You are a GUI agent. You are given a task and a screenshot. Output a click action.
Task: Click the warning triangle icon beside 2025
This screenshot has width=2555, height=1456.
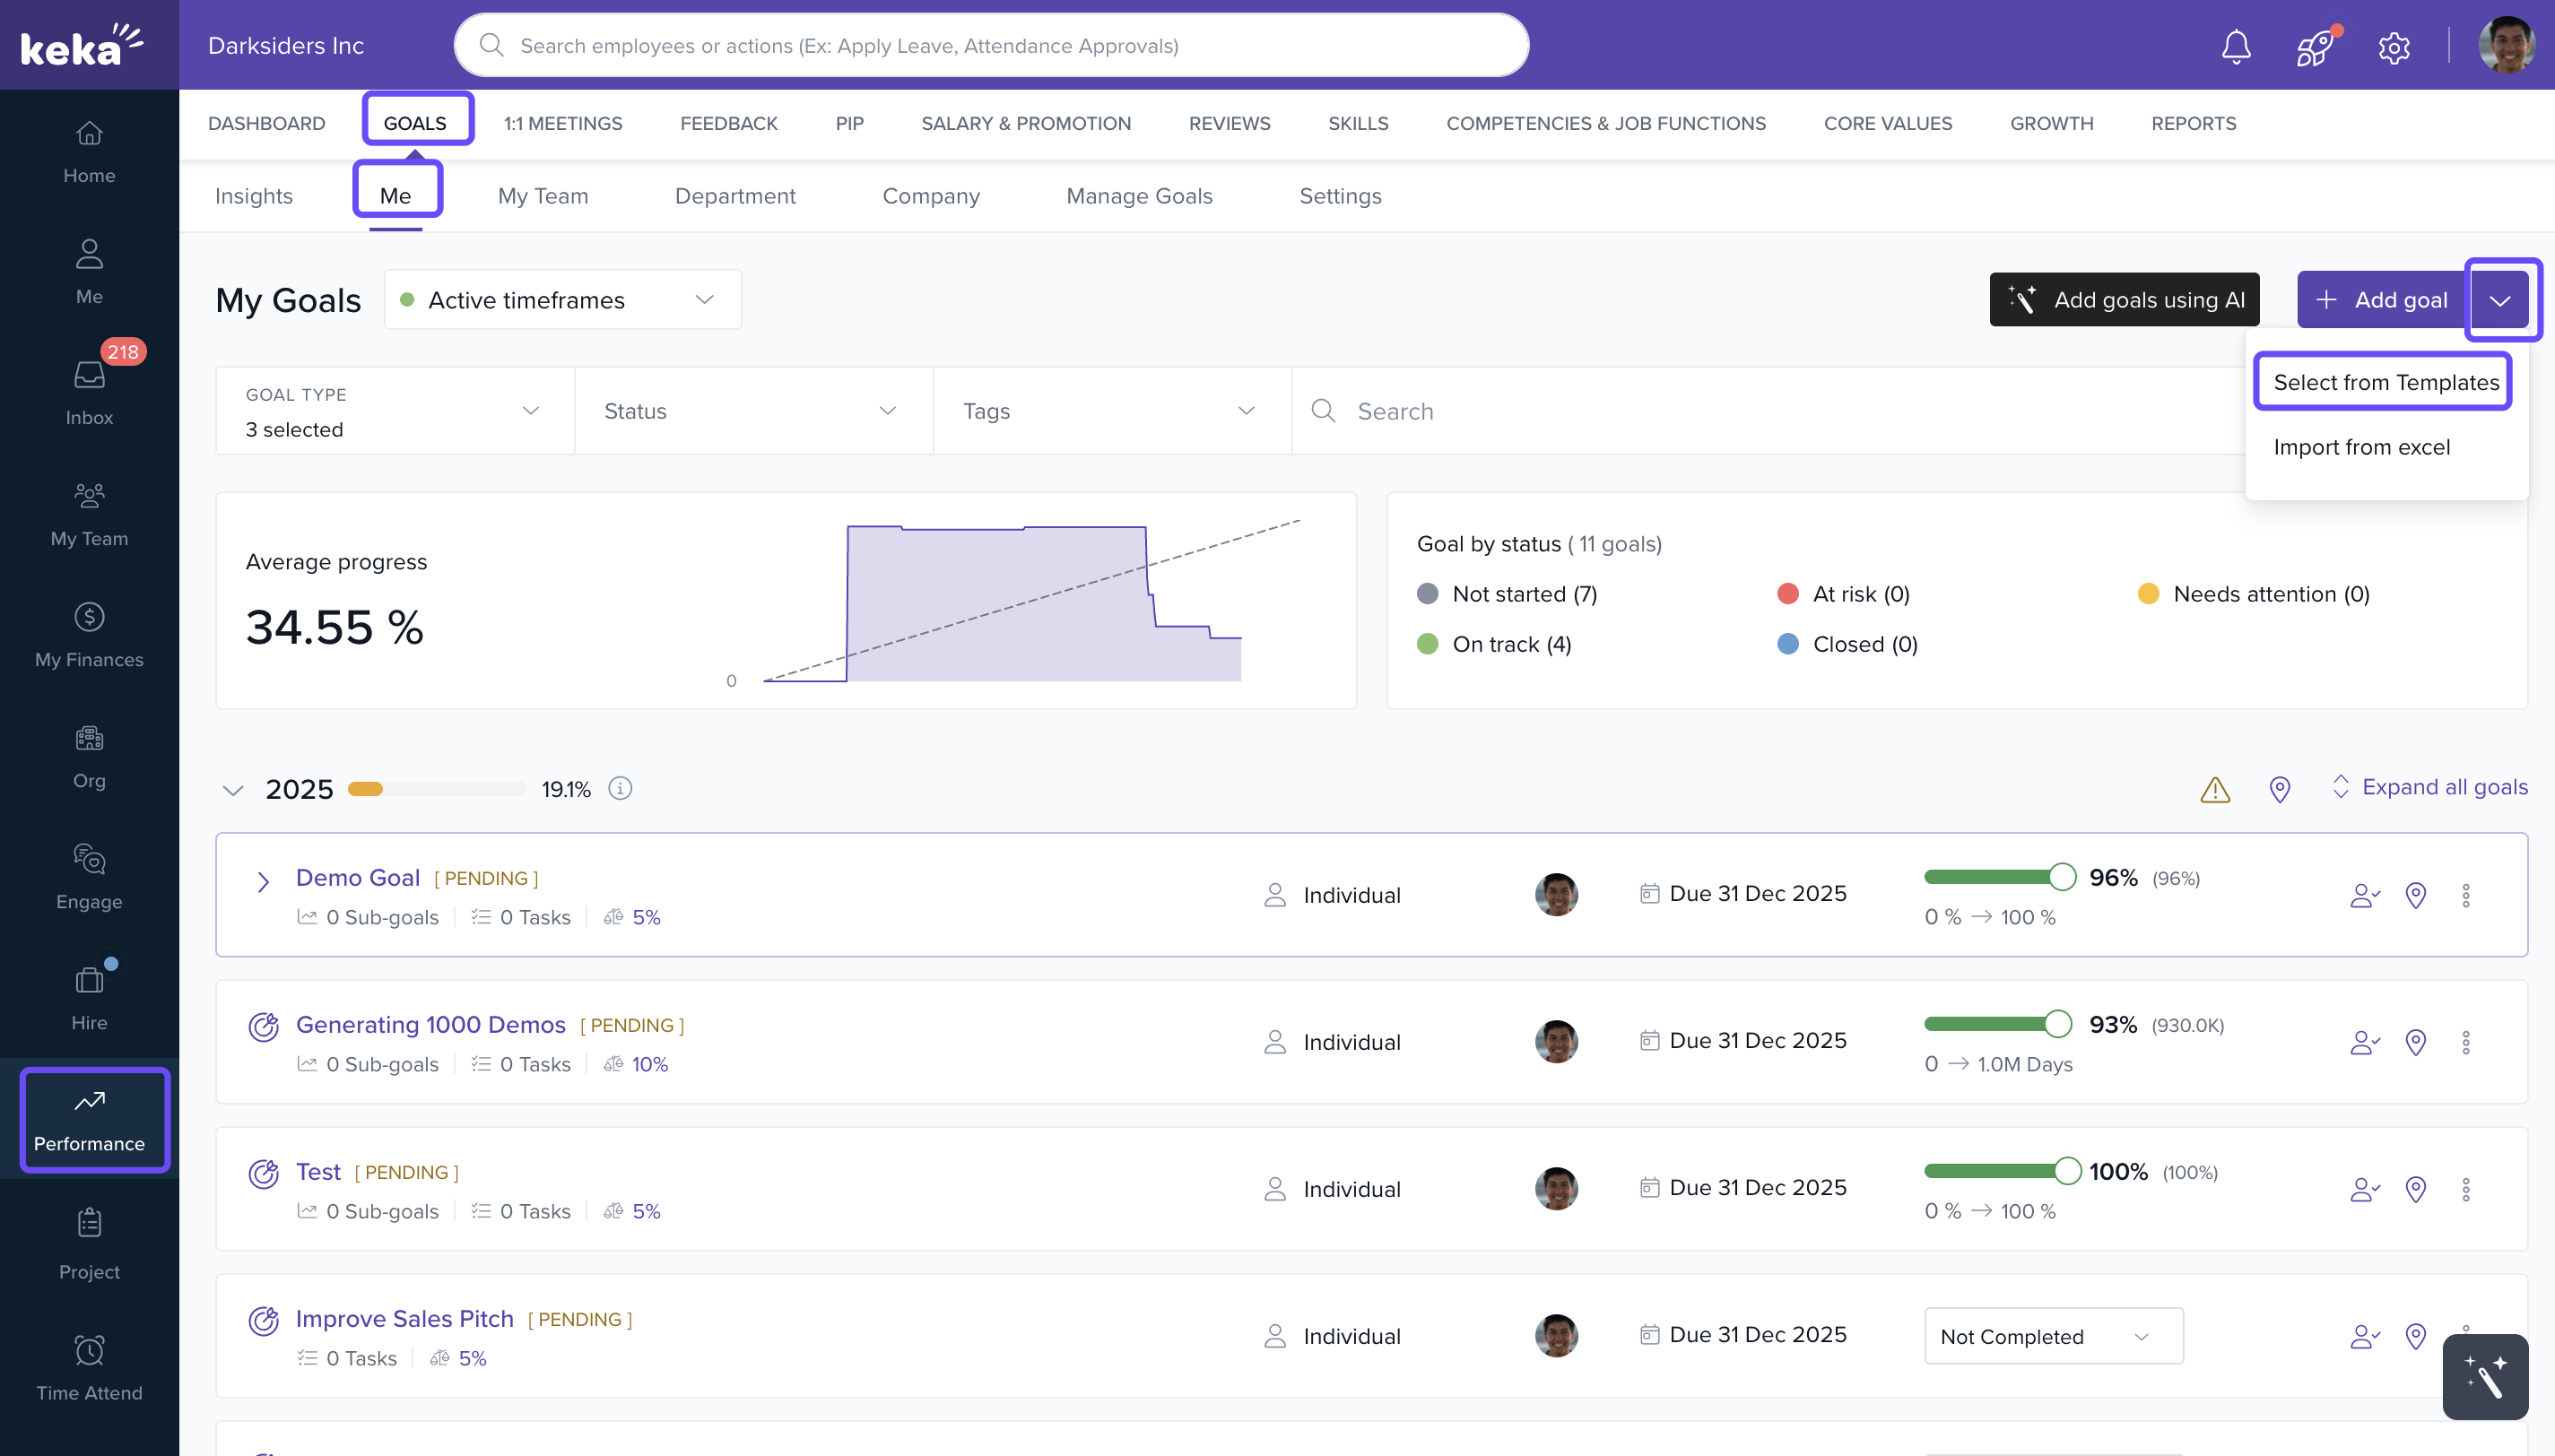click(x=2215, y=789)
